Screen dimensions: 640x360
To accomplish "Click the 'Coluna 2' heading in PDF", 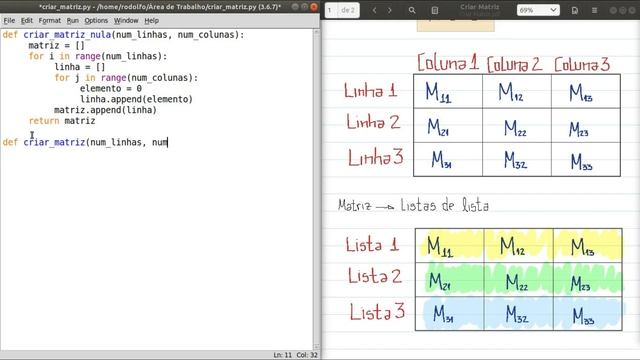I will 515,64.
